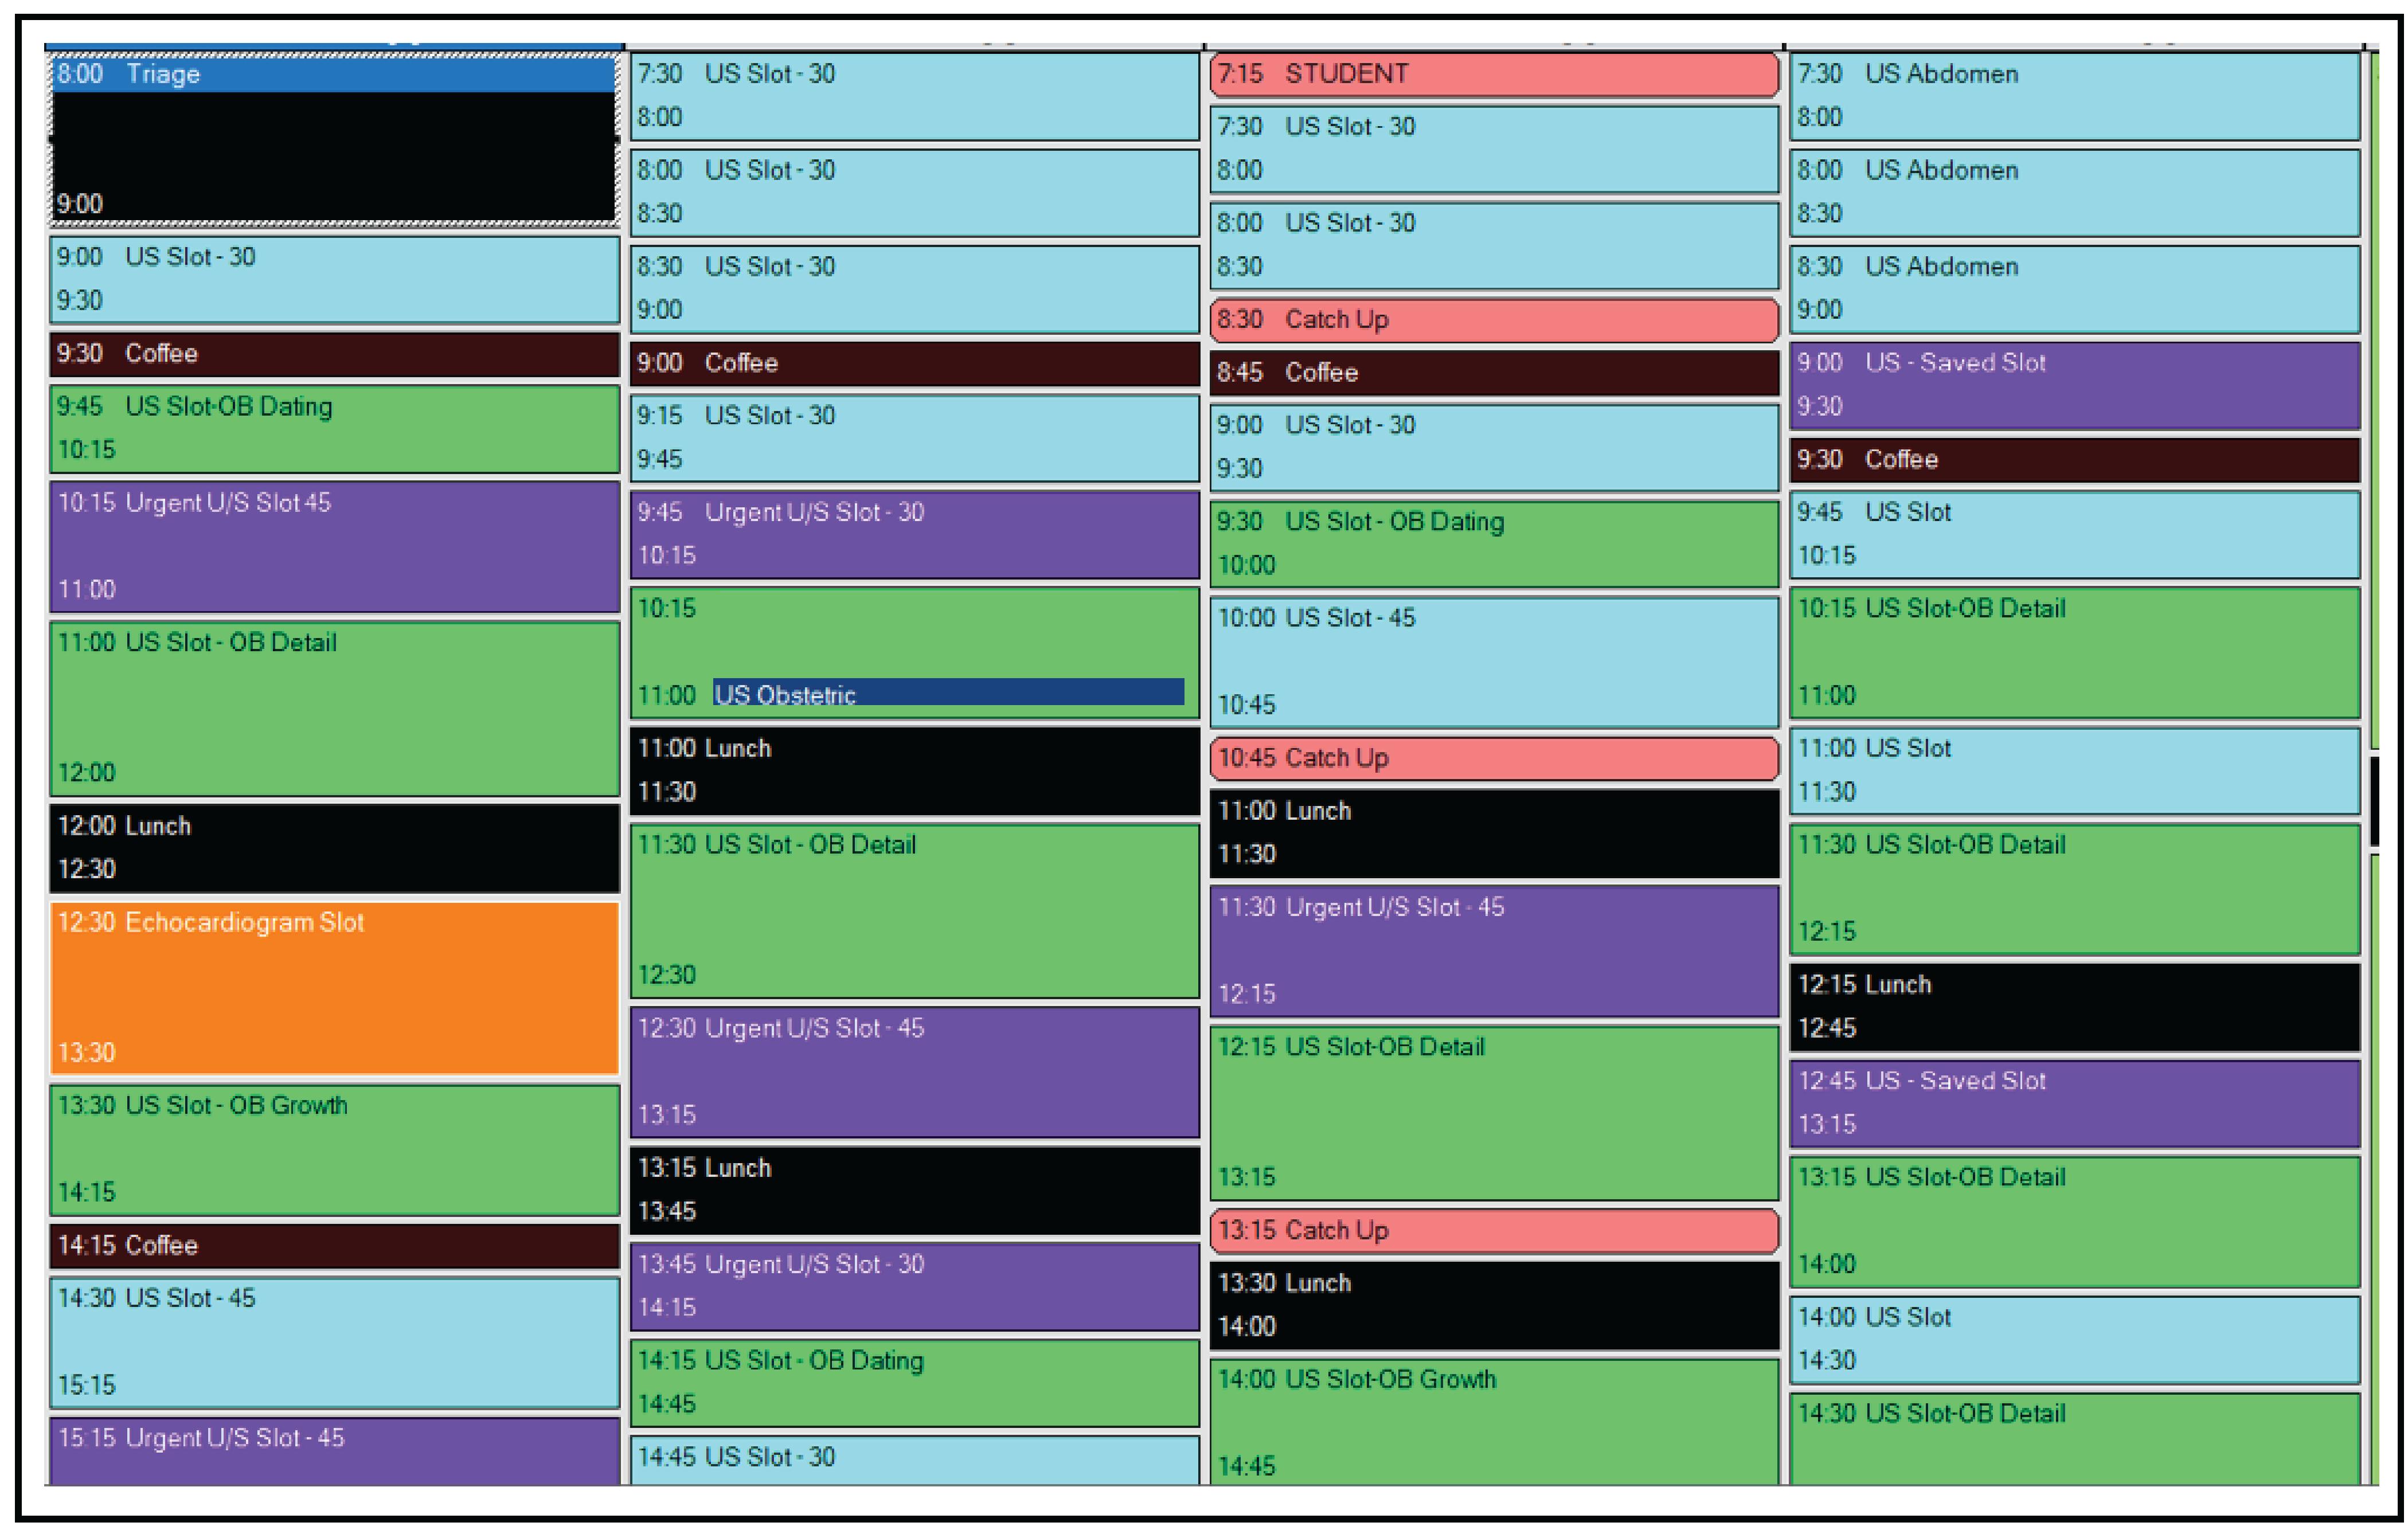Select the 12:00 Lunch block
The image size is (2408, 1534).
pyautogui.click(x=334, y=847)
